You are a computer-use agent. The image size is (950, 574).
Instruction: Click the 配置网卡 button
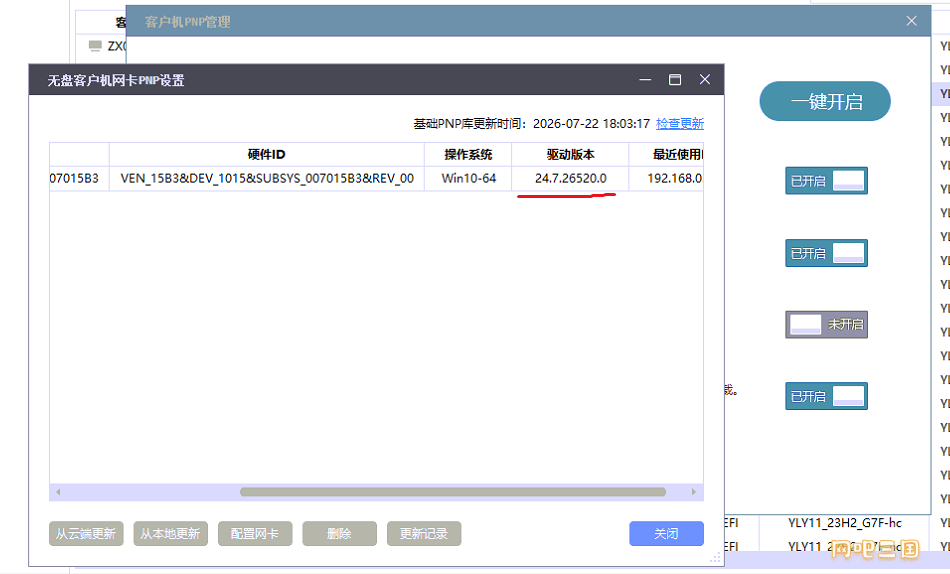255,533
